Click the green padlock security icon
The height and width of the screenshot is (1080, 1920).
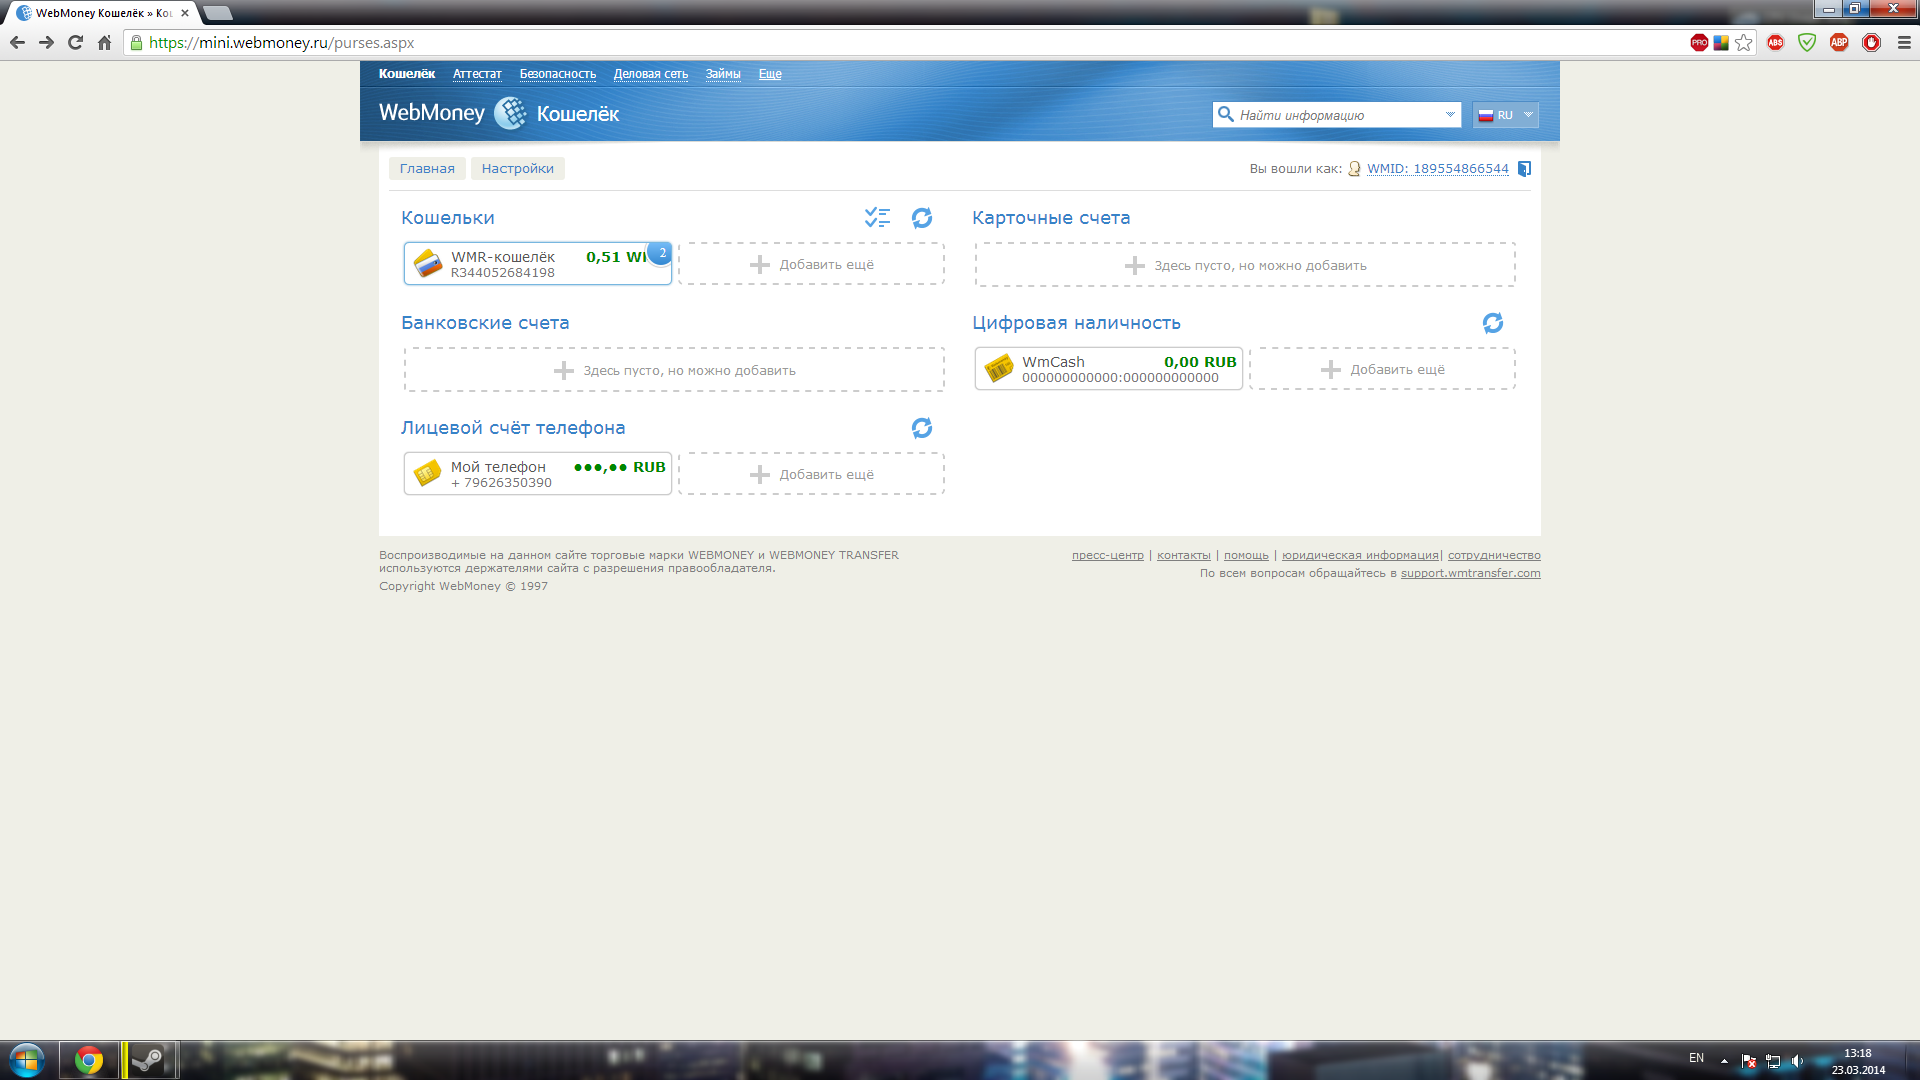136,43
